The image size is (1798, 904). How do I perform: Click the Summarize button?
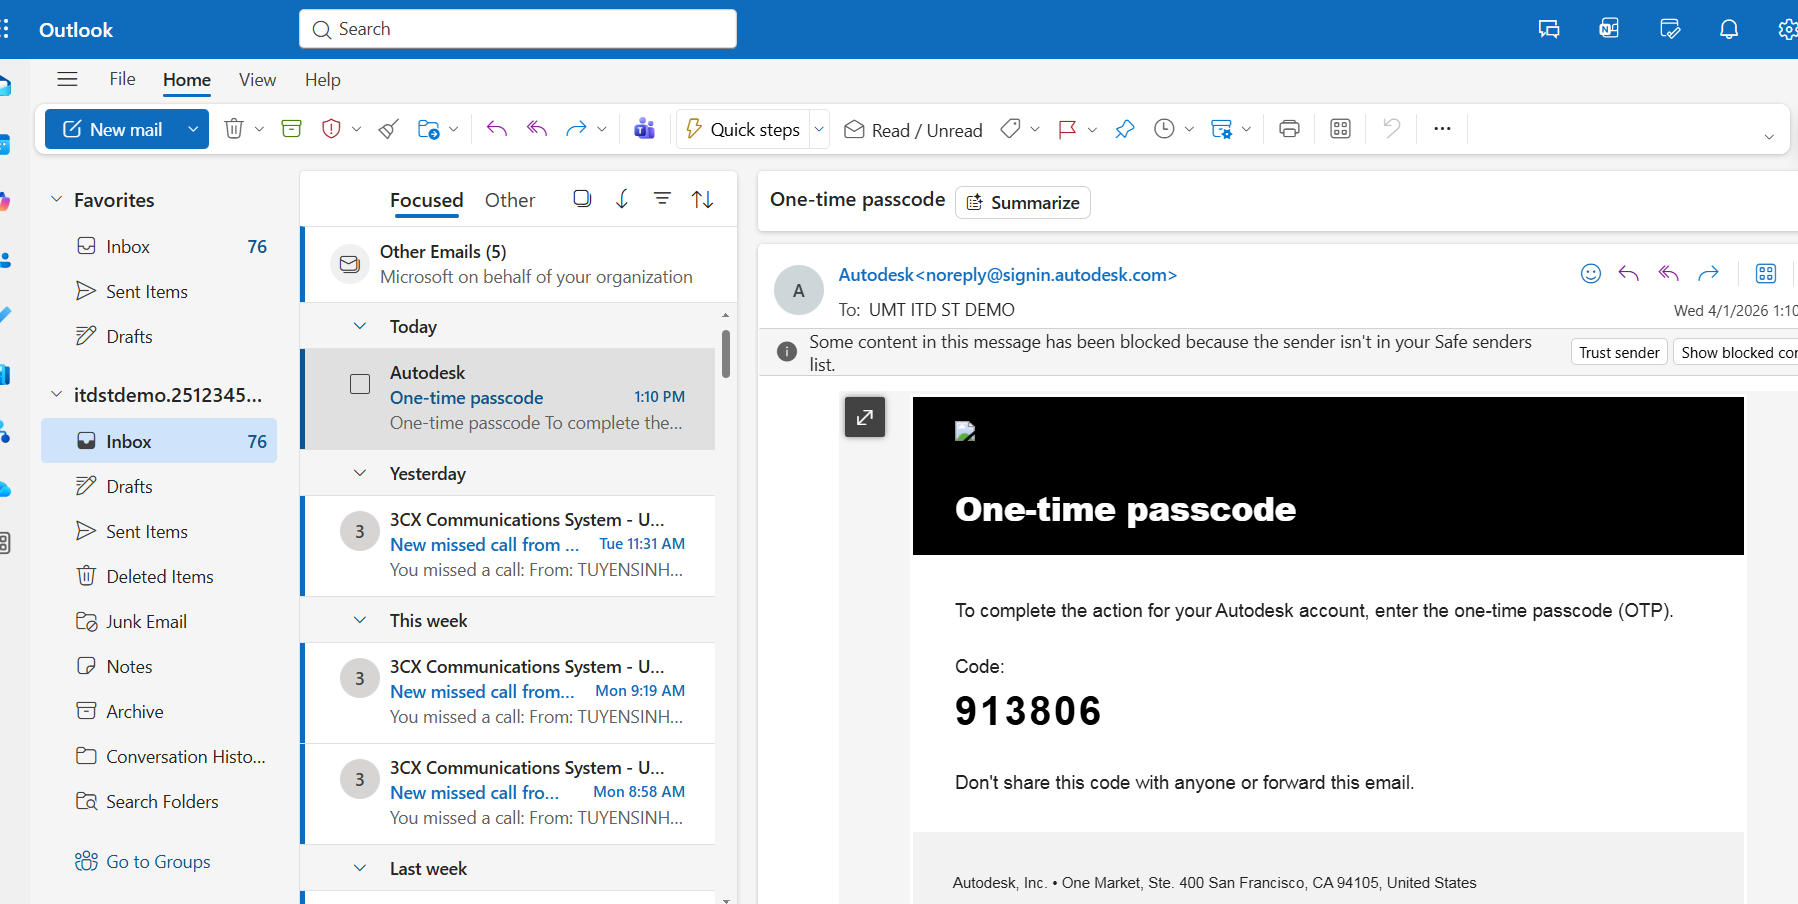pyautogui.click(x=1022, y=202)
